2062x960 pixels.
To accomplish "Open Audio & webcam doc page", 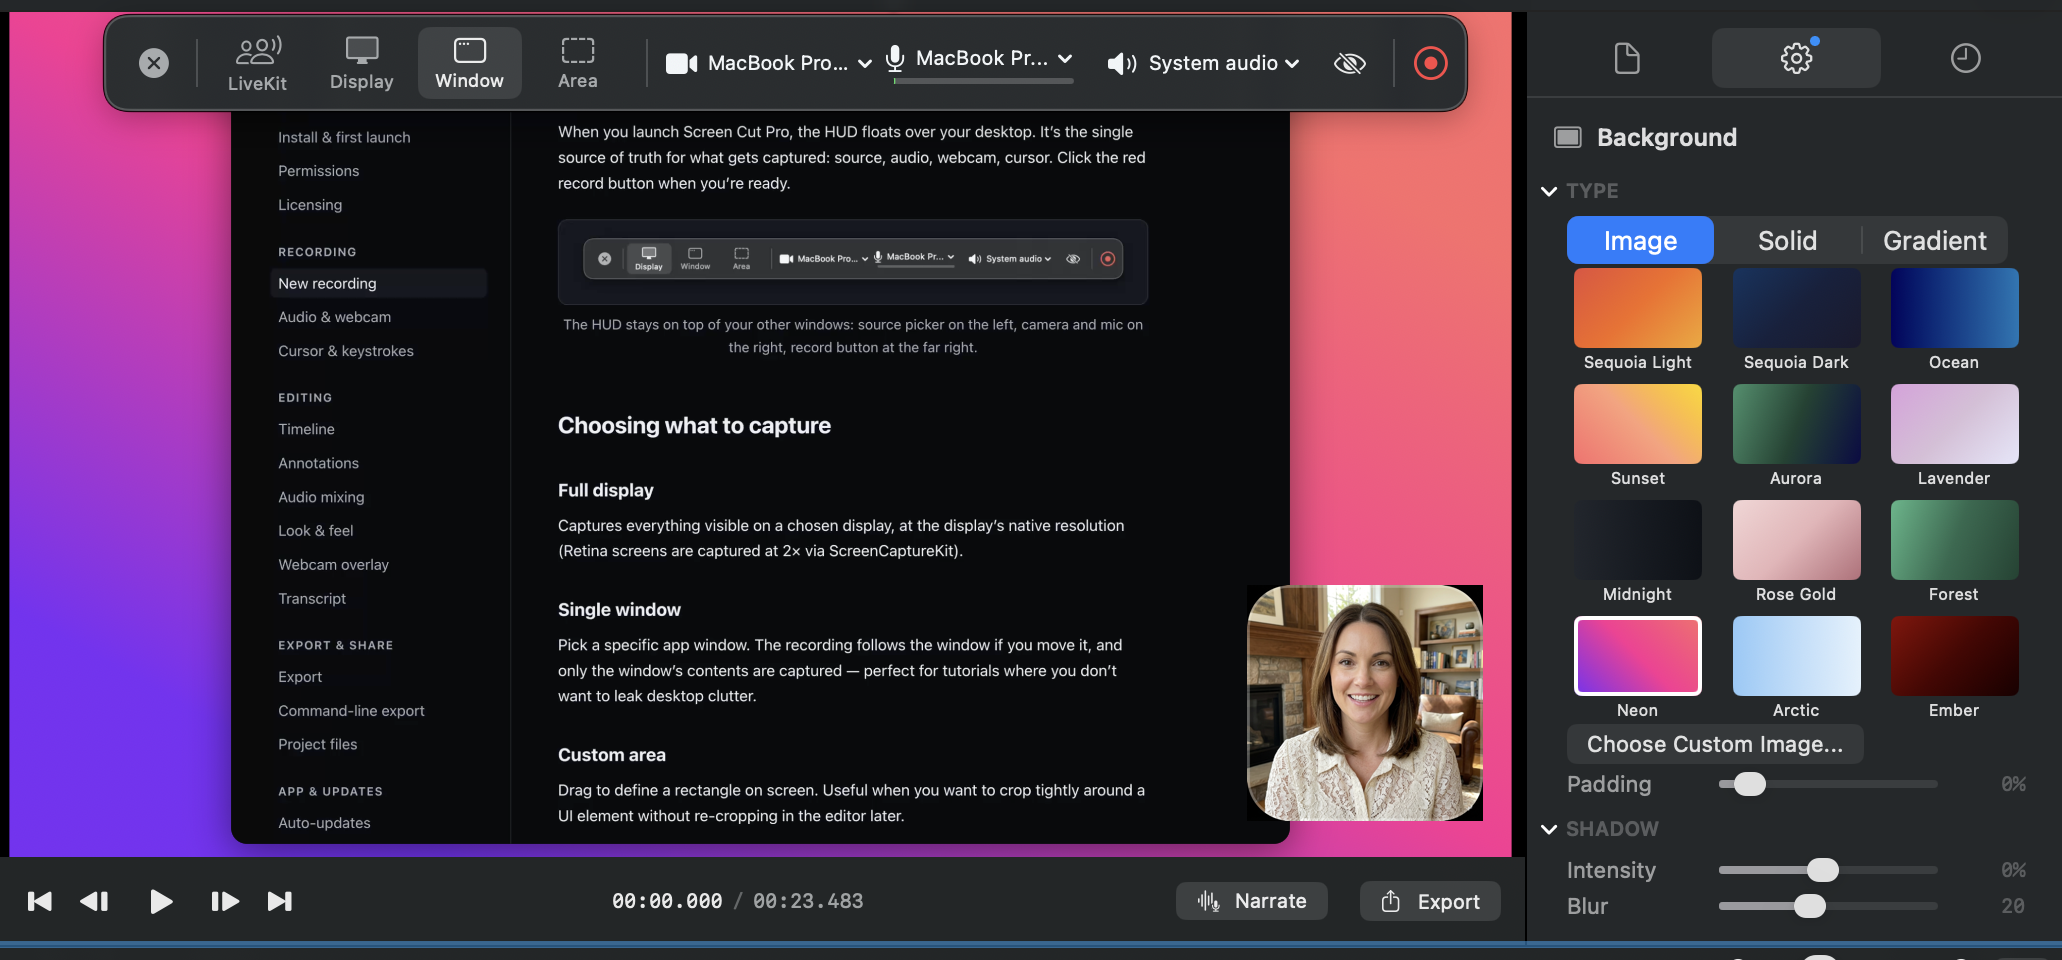I will 334,317.
